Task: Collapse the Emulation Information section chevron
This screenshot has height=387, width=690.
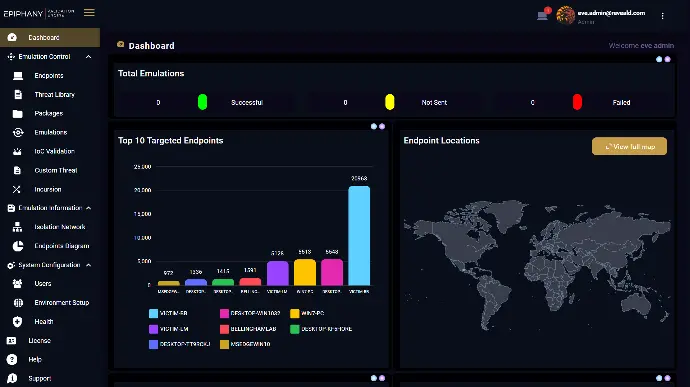Action: tap(88, 208)
